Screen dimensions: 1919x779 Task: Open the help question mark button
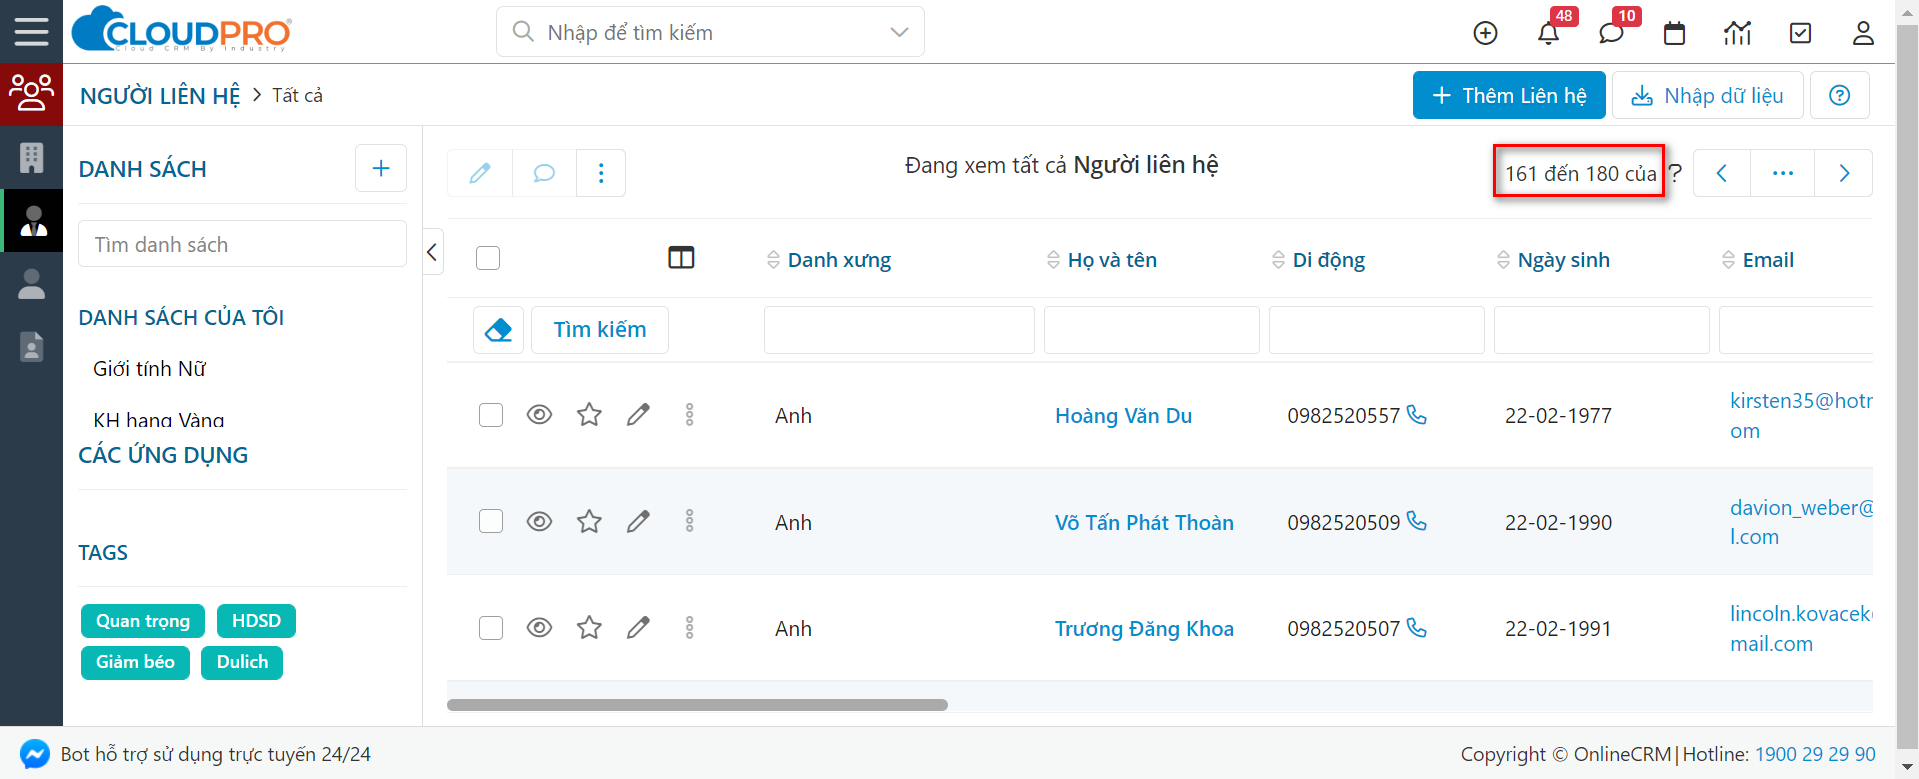(1839, 95)
